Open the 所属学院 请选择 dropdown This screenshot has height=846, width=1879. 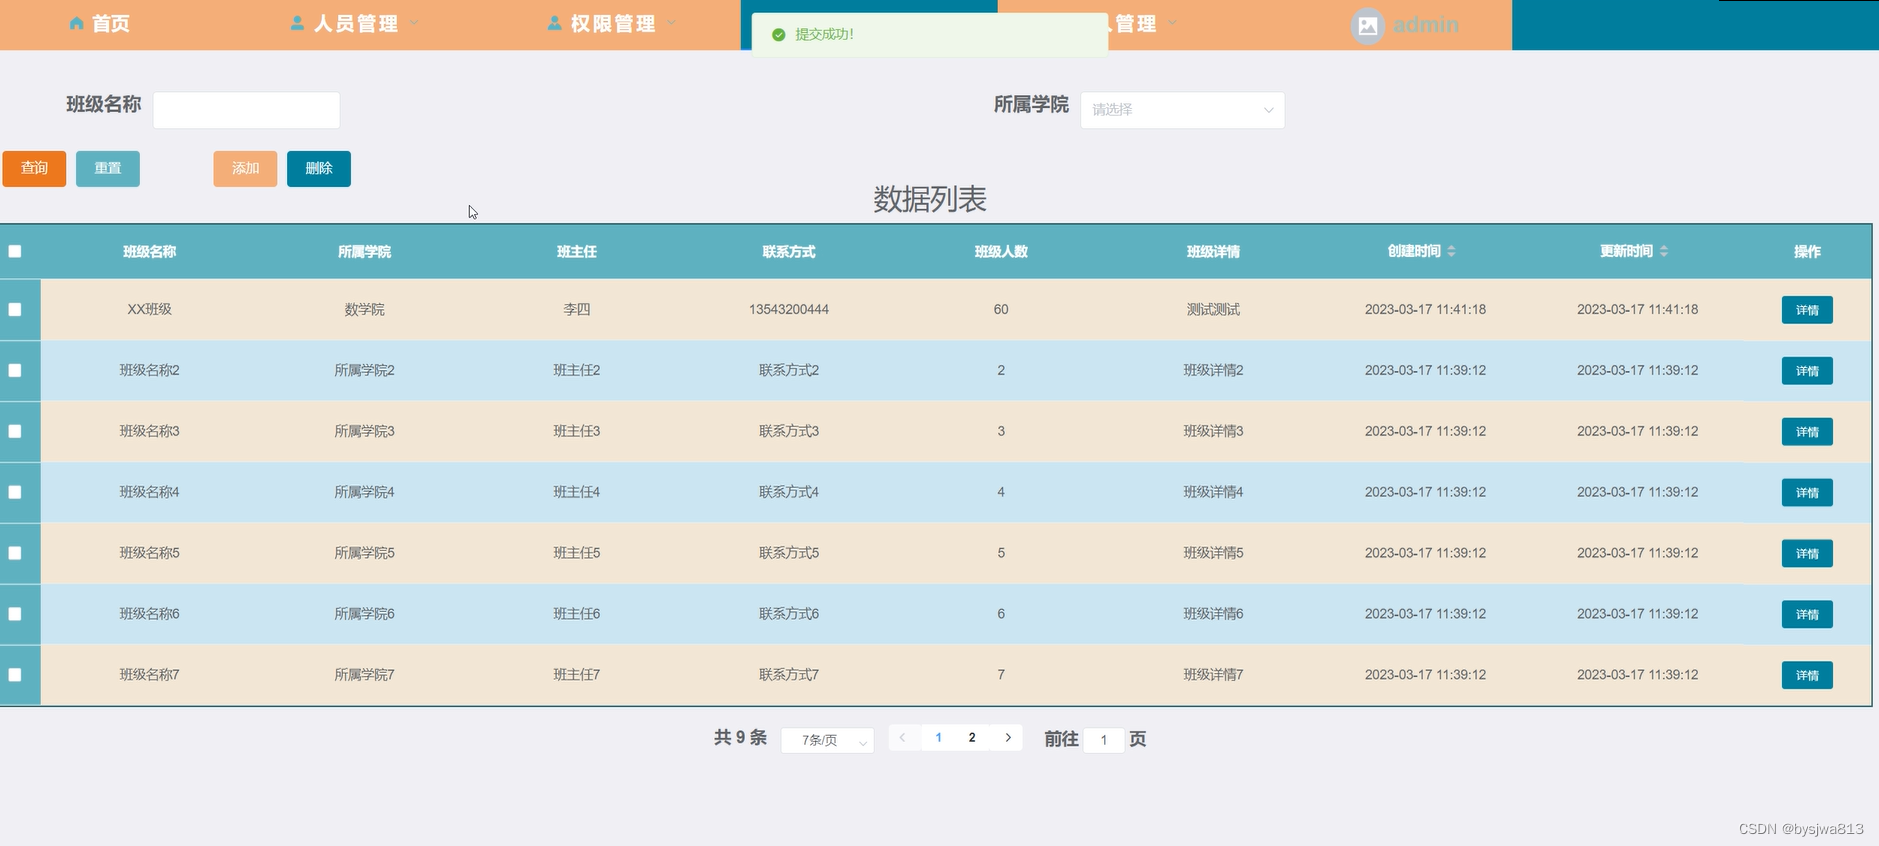point(1182,110)
